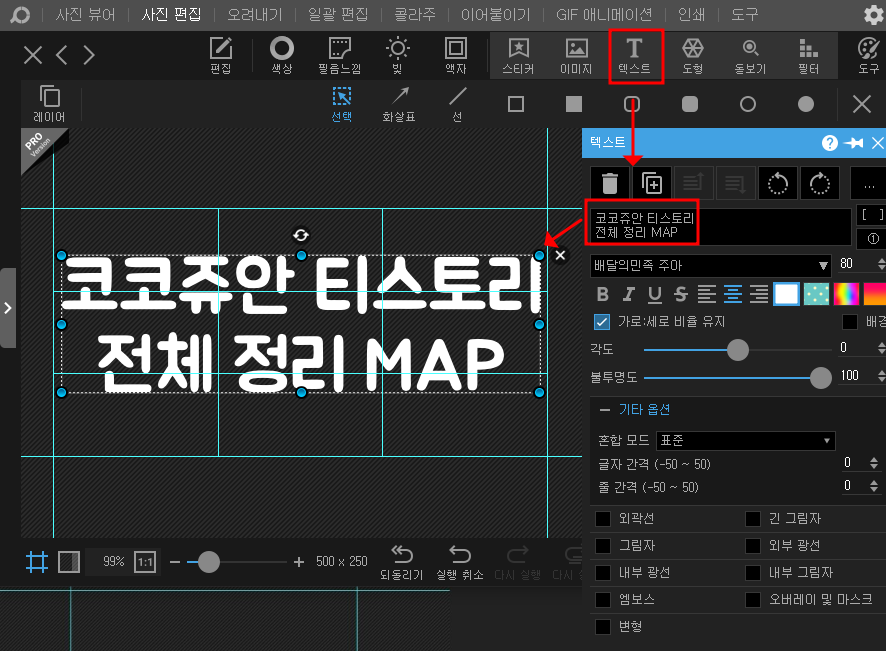Reset zoom with 1:1 button
886x651 pixels.
(145, 562)
